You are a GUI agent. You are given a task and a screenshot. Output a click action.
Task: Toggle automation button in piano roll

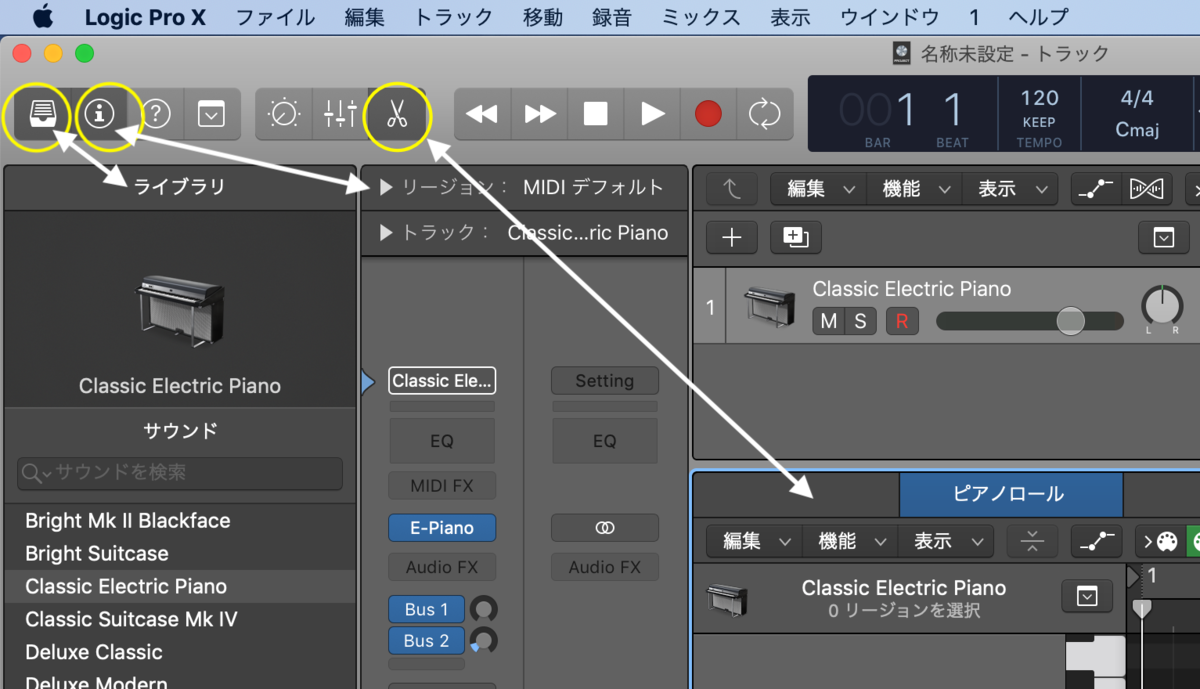point(1096,541)
